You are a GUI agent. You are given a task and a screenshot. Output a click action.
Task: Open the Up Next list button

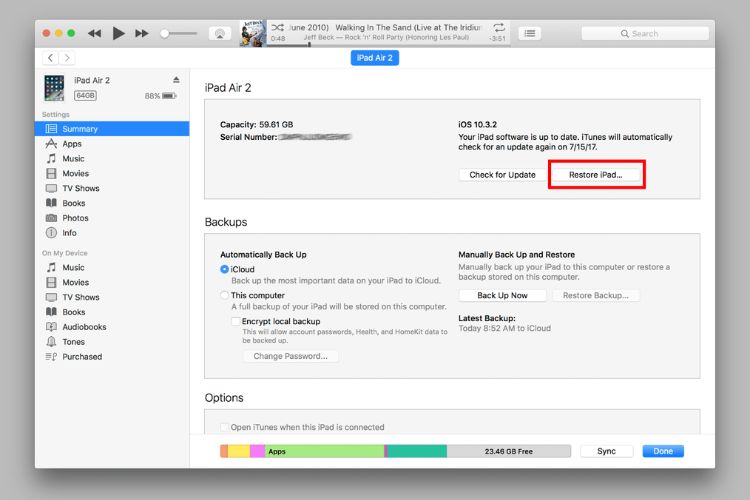click(529, 33)
